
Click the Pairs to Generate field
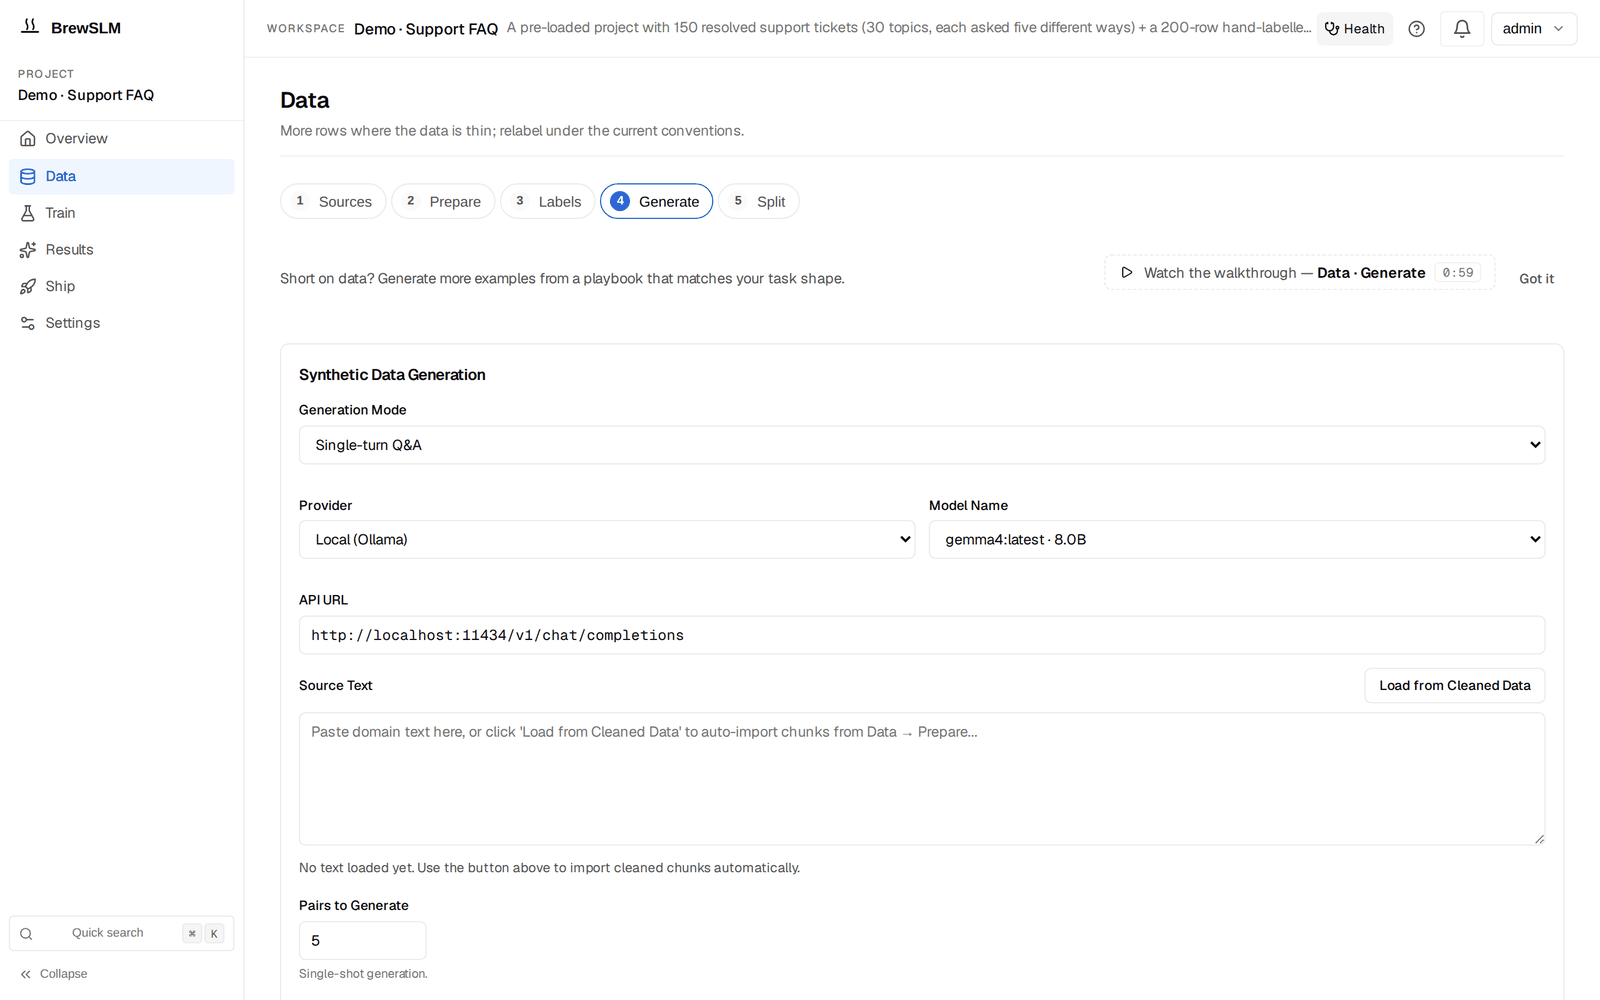362,941
